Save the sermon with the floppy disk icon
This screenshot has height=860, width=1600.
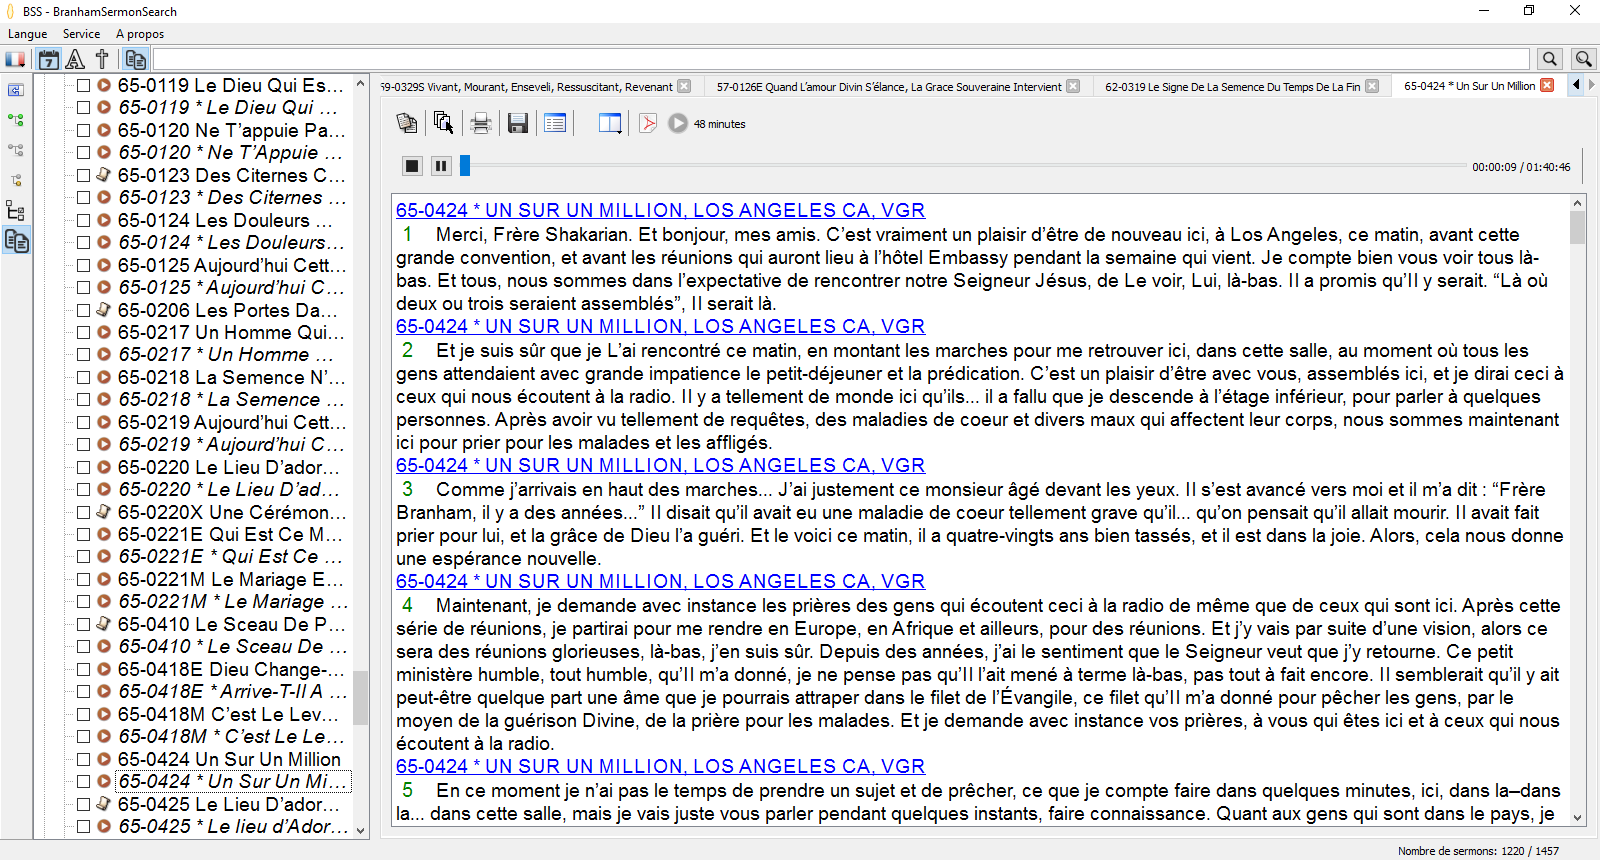[x=518, y=123]
